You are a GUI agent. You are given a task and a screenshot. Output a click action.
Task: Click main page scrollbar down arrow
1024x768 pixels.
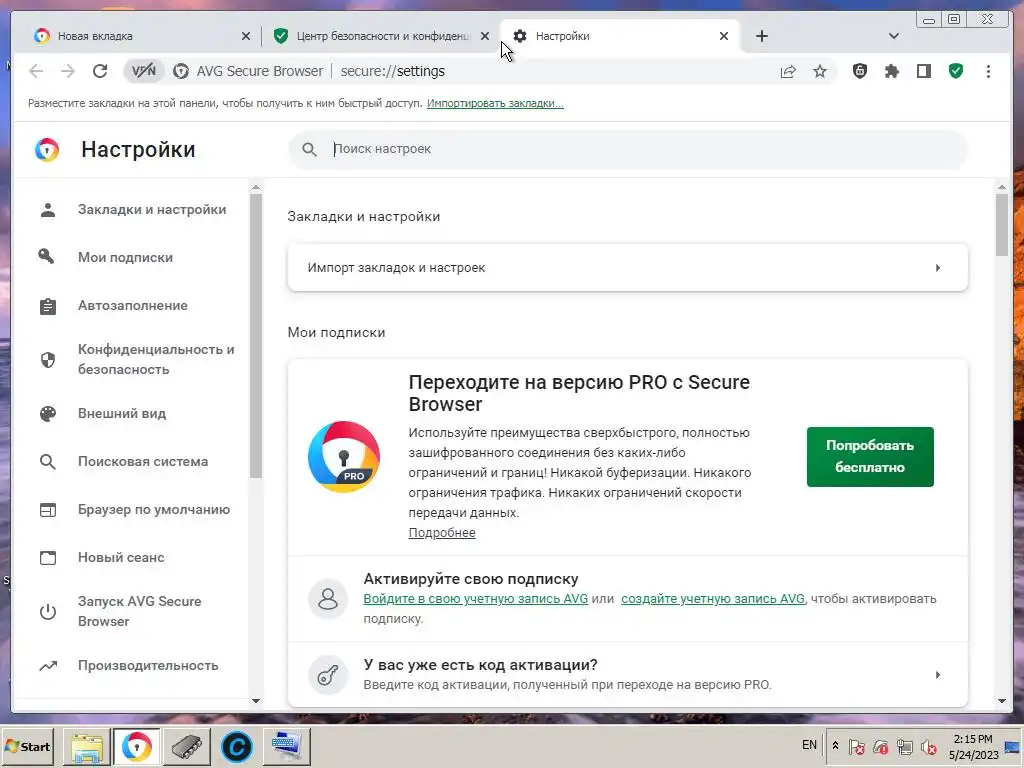[1002, 701]
